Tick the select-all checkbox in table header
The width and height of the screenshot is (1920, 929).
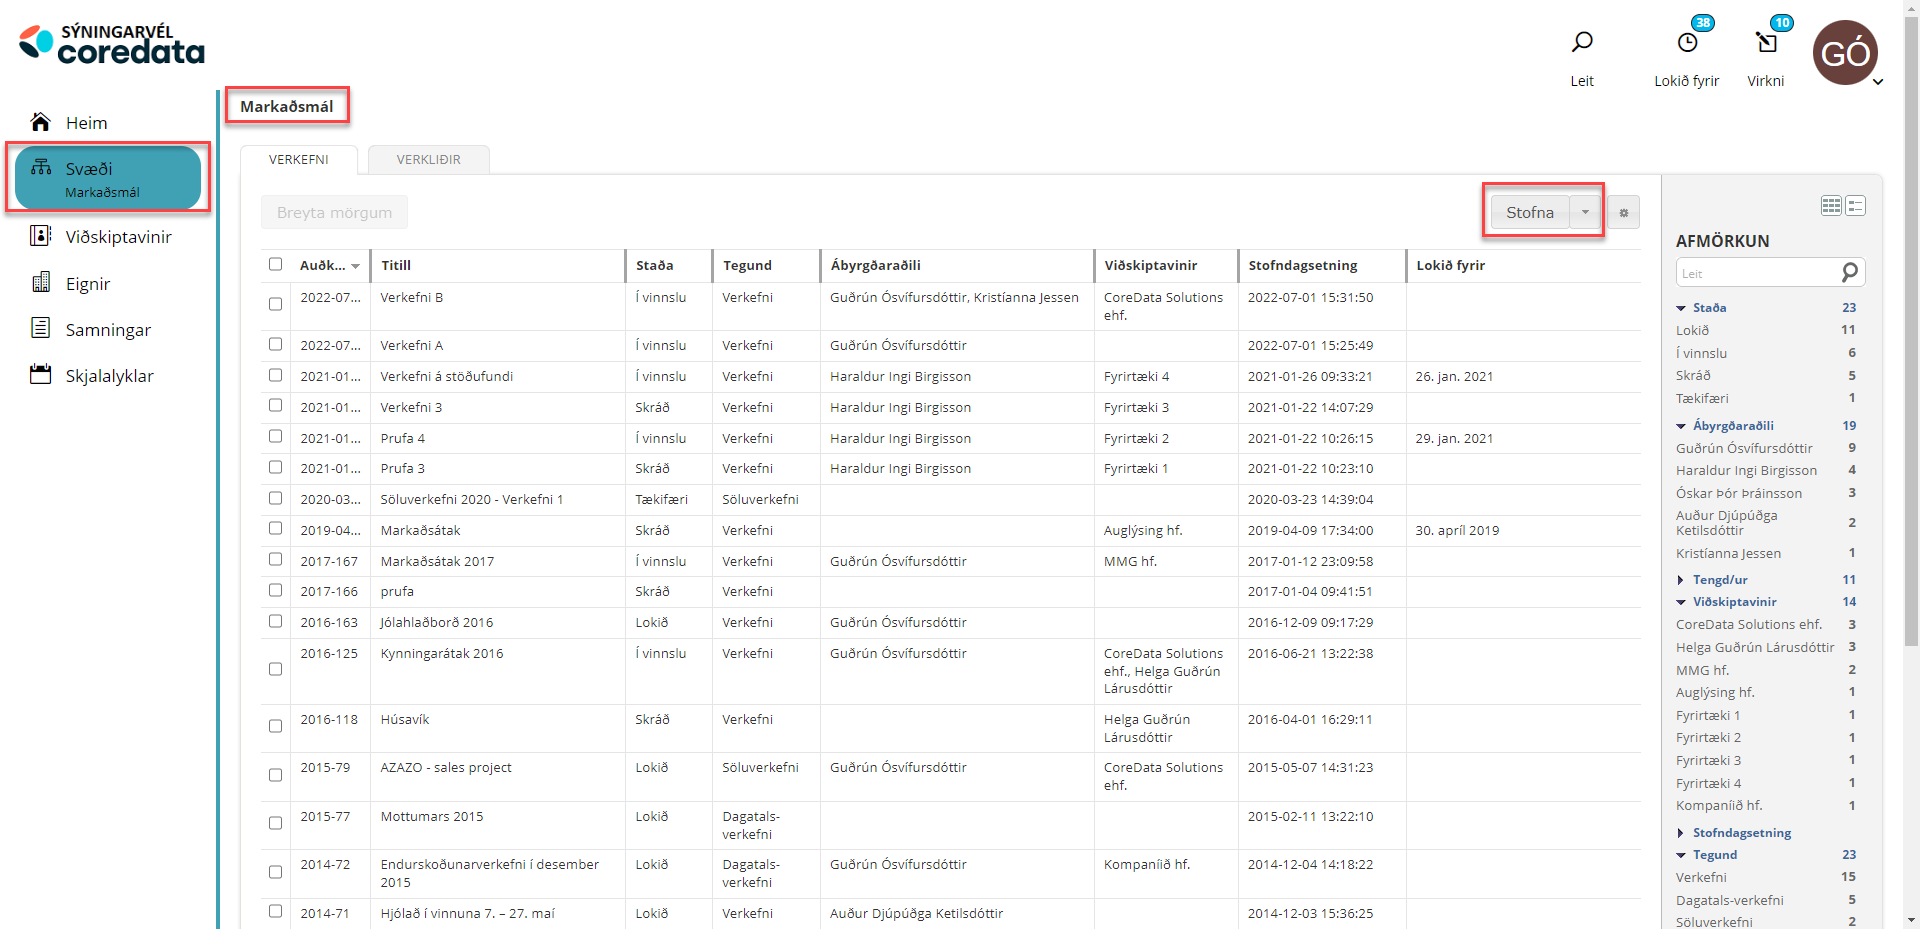[275, 264]
